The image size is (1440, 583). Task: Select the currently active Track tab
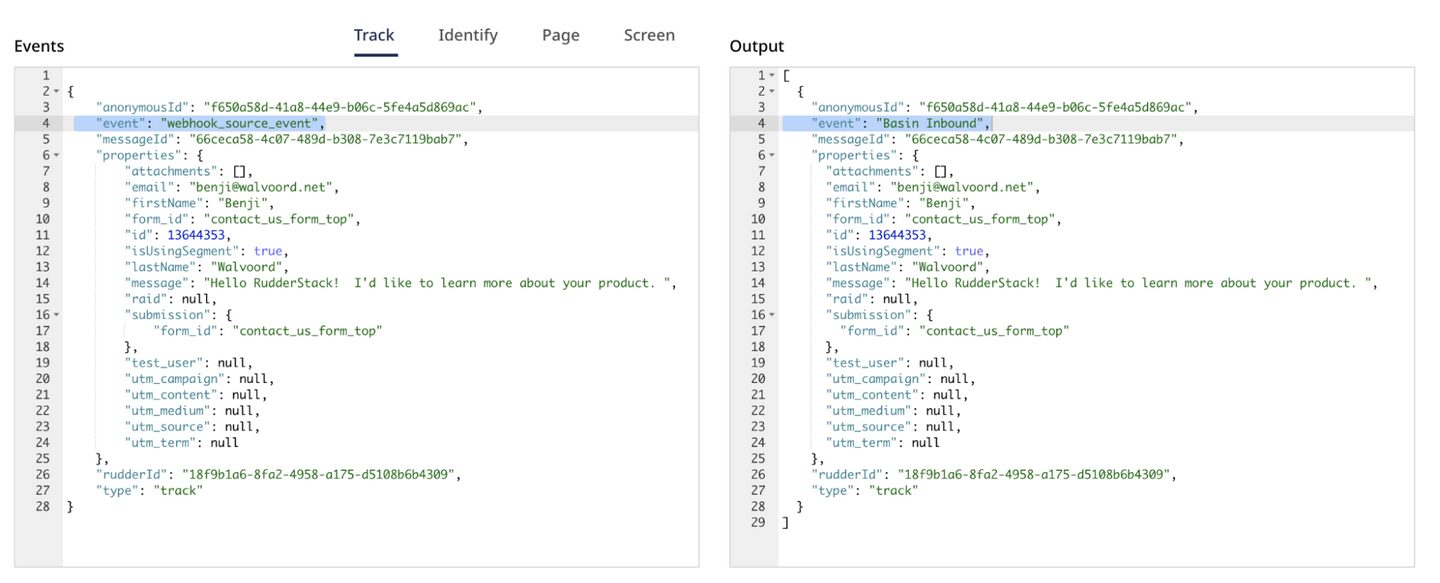[x=374, y=34]
